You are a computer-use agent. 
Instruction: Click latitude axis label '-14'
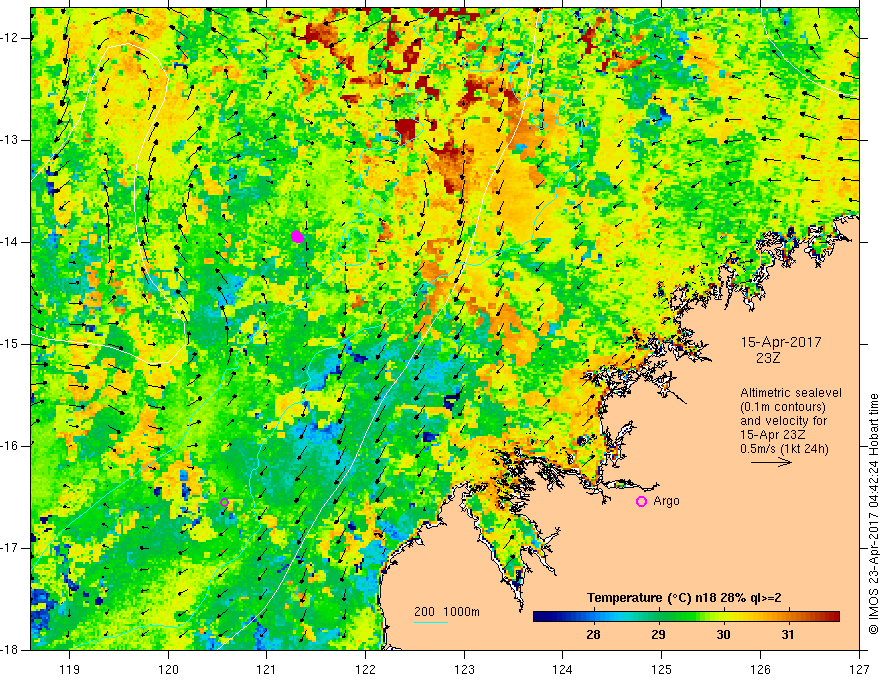pos(10,242)
